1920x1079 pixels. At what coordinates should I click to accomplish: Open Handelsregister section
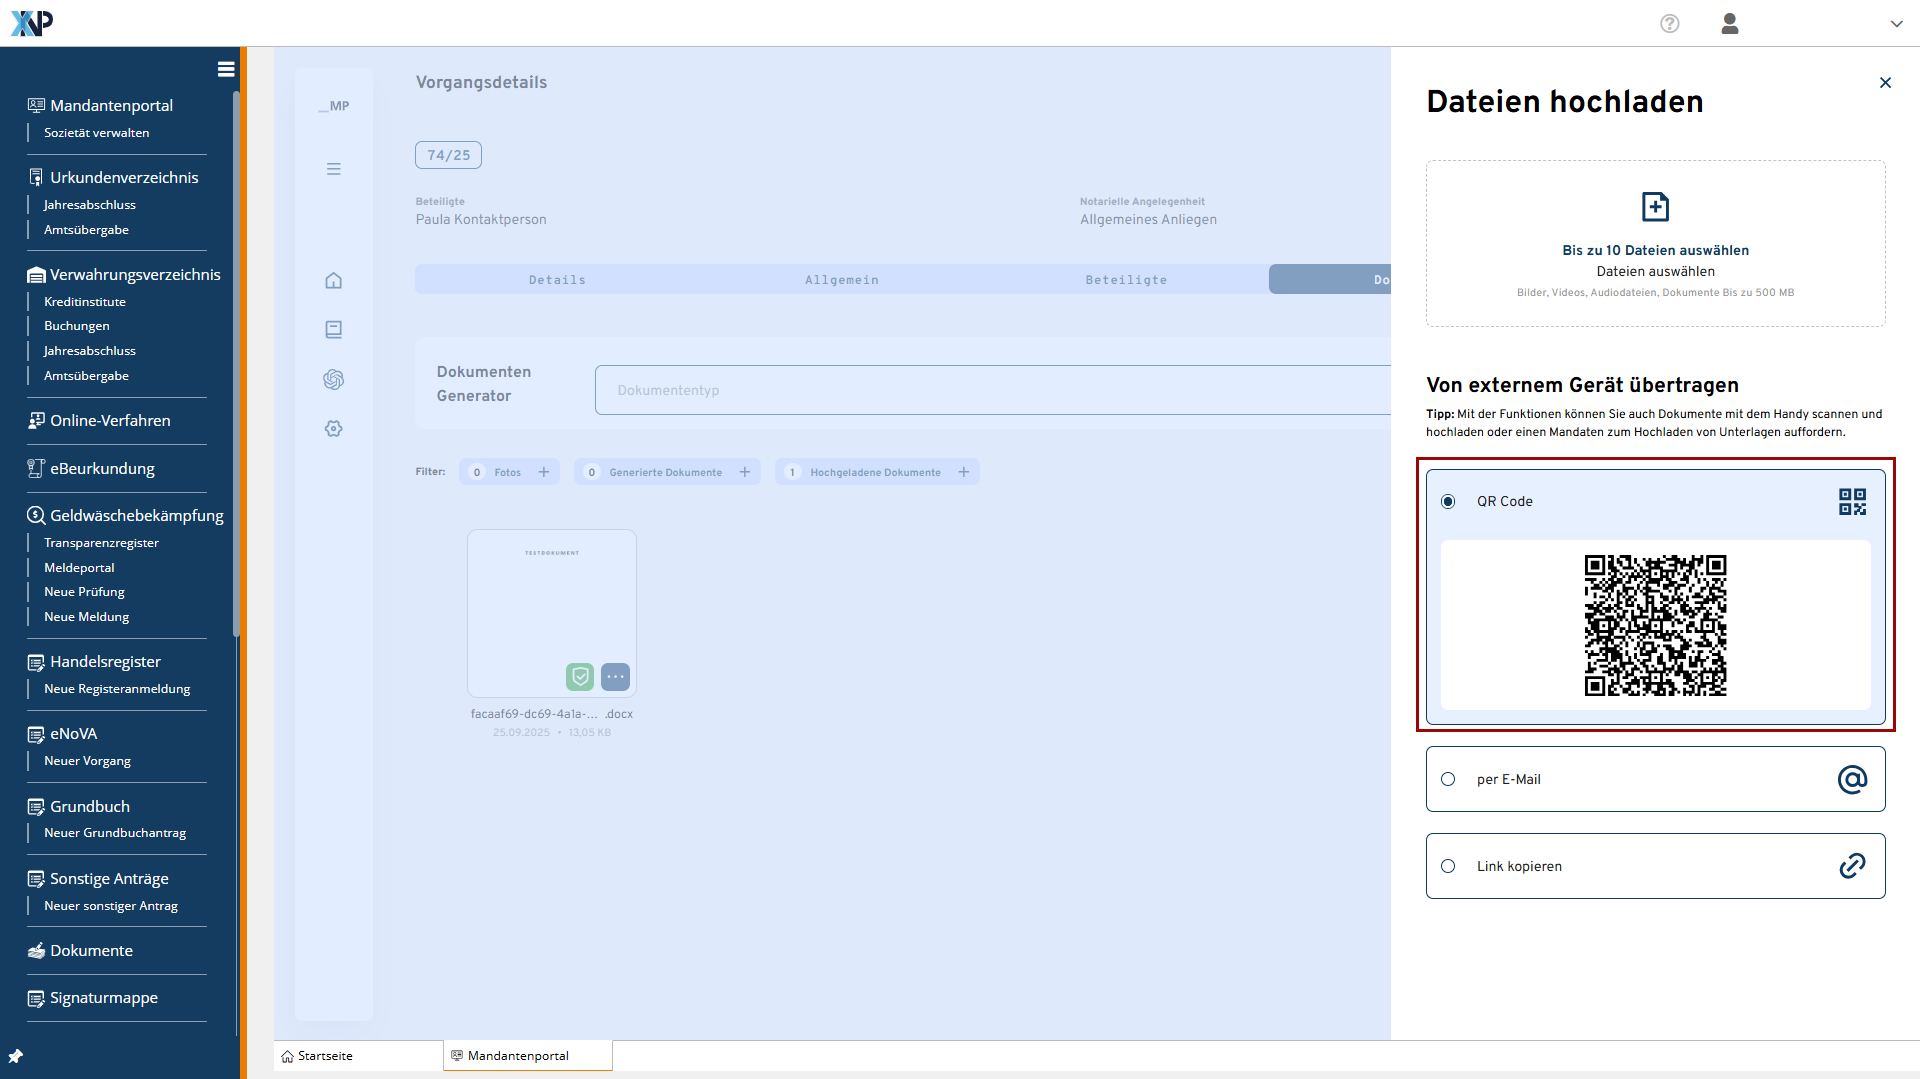[105, 662]
